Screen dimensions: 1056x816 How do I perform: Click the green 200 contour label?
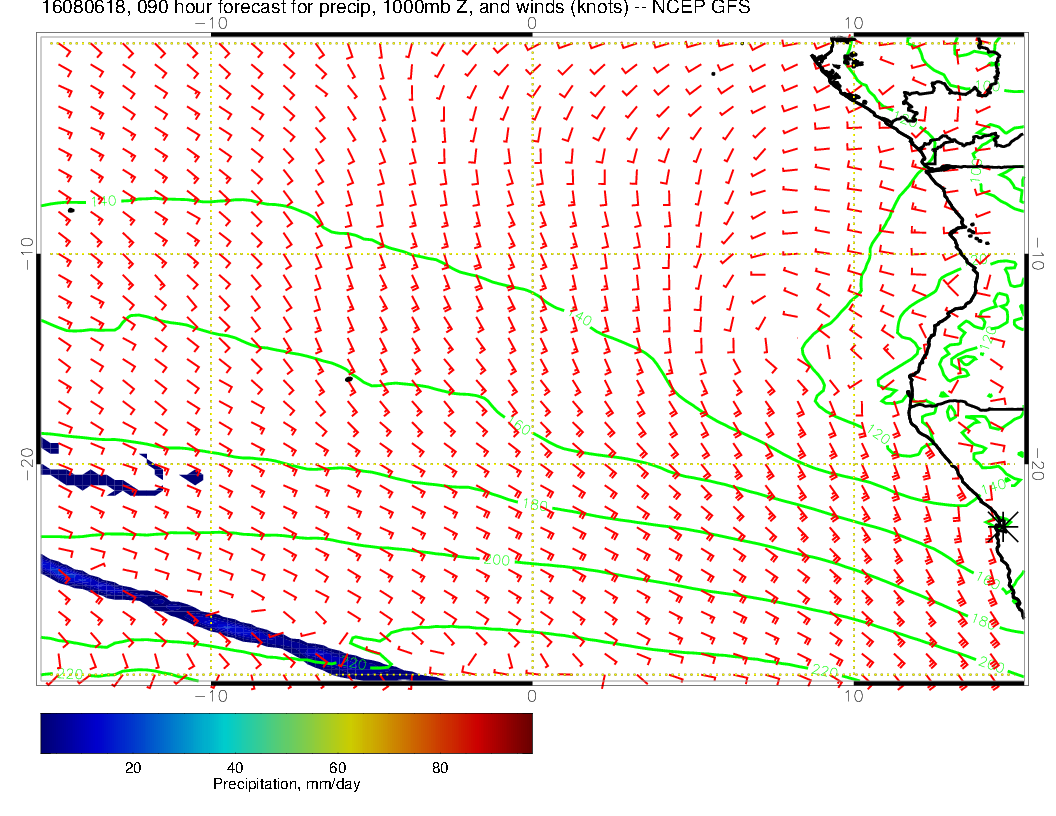click(497, 560)
